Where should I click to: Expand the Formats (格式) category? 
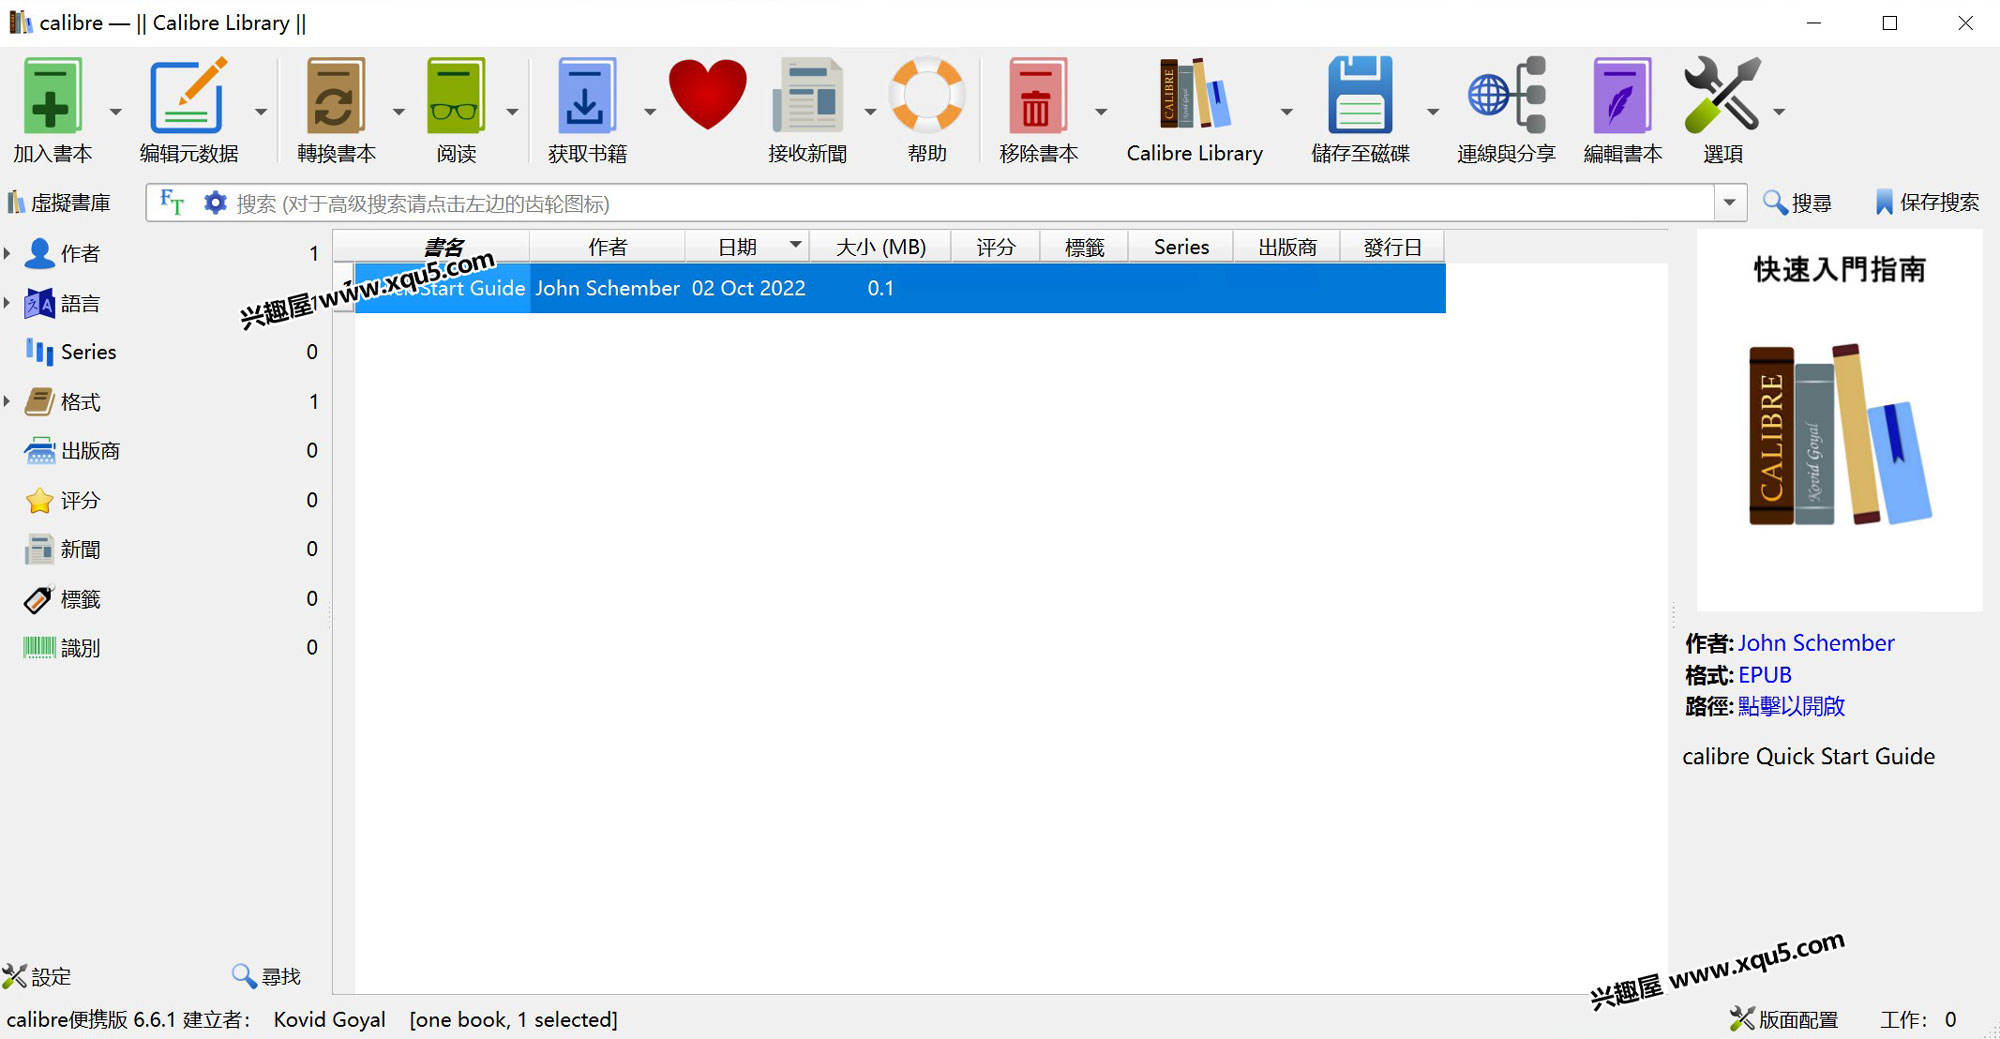7,401
